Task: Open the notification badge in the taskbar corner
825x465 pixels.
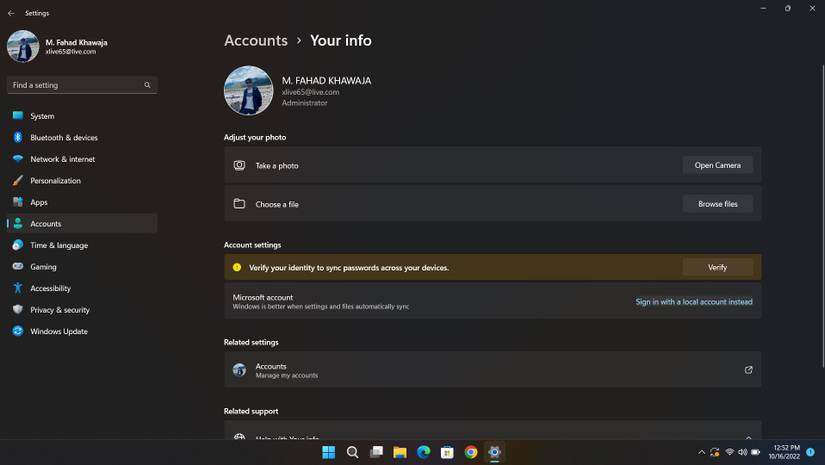Action: point(810,452)
